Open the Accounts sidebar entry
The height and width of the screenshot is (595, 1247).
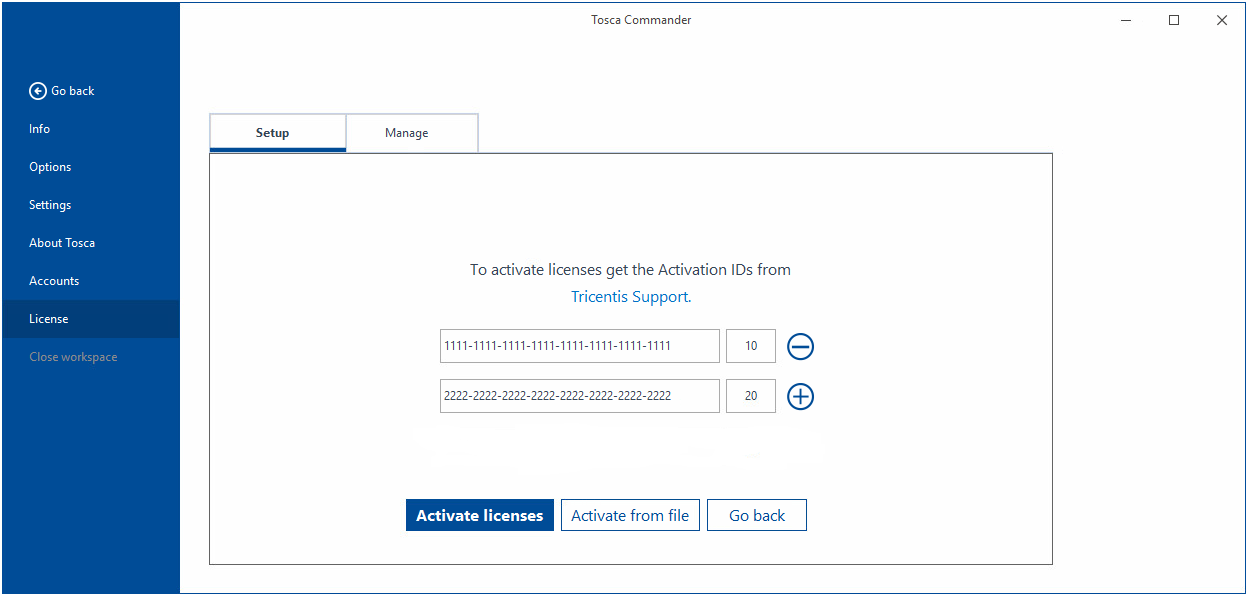pyautogui.click(x=54, y=281)
